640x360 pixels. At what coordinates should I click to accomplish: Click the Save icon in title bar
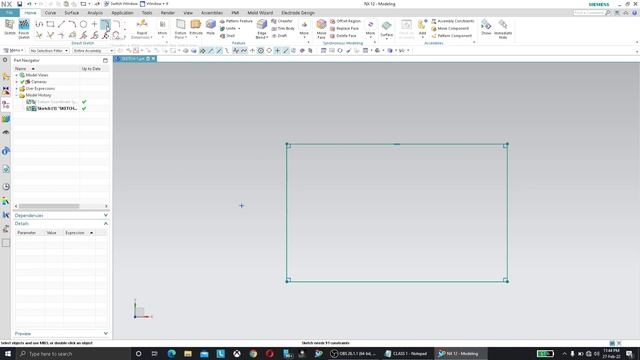click(x=19, y=4)
